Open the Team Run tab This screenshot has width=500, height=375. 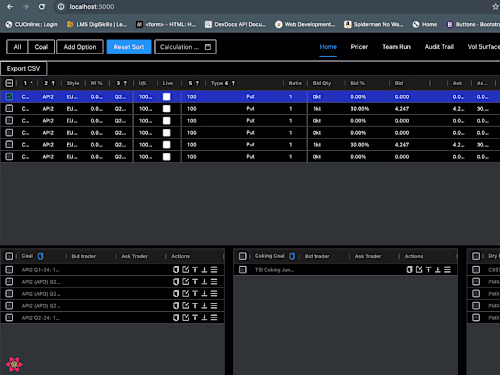396,47
